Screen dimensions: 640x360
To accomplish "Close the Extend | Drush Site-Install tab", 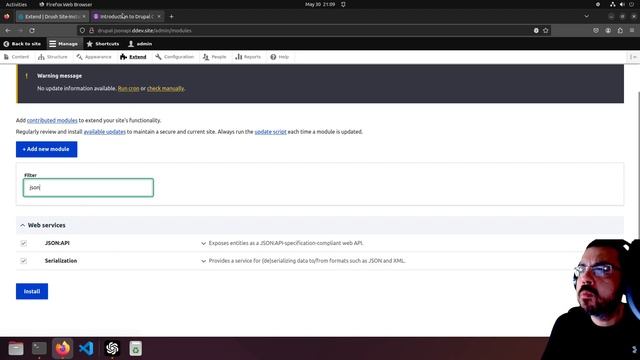I will 84,16.
